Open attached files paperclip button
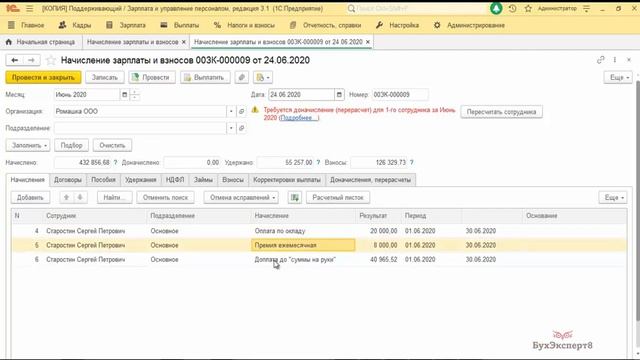The height and width of the screenshot is (360, 640). coord(242,77)
